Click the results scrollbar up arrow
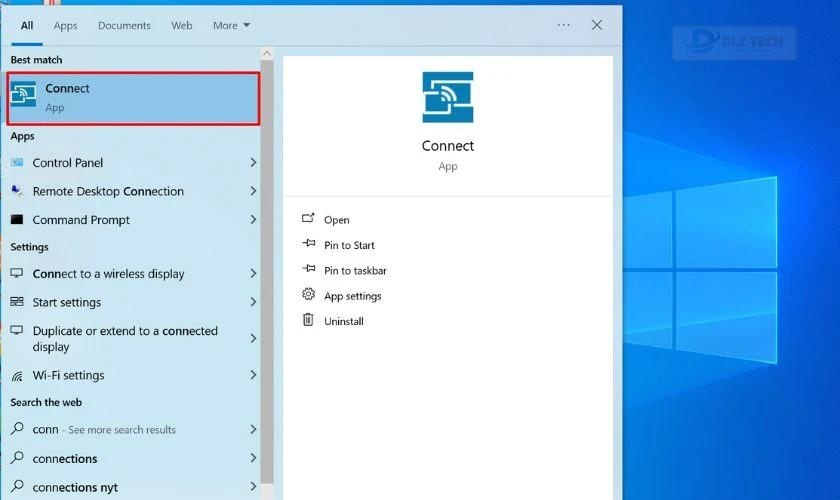The width and height of the screenshot is (840, 500). click(267, 53)
